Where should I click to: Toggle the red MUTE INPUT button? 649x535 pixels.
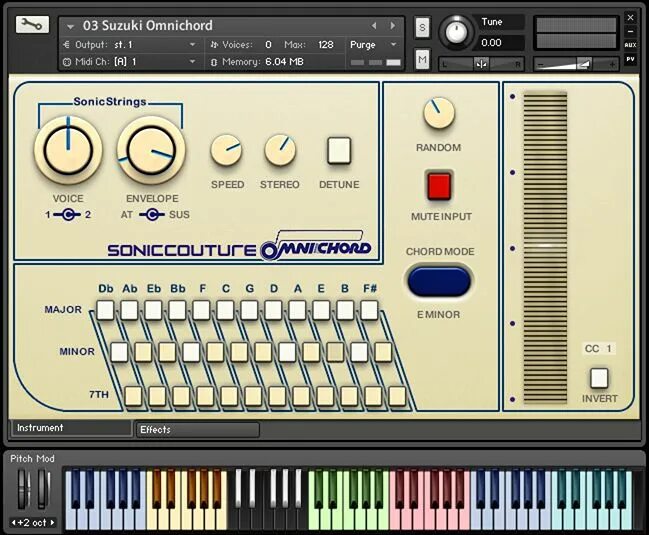pos(439,186)
